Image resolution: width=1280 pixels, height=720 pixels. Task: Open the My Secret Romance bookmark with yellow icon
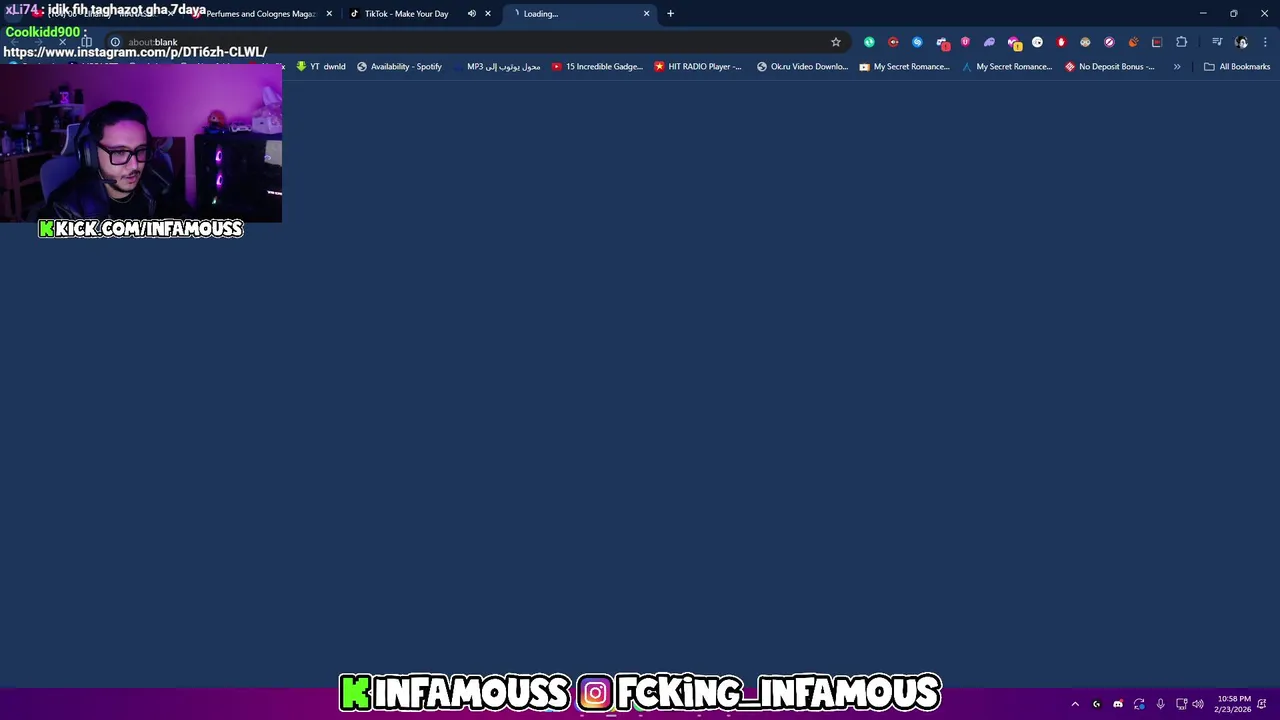pos(904,67)
